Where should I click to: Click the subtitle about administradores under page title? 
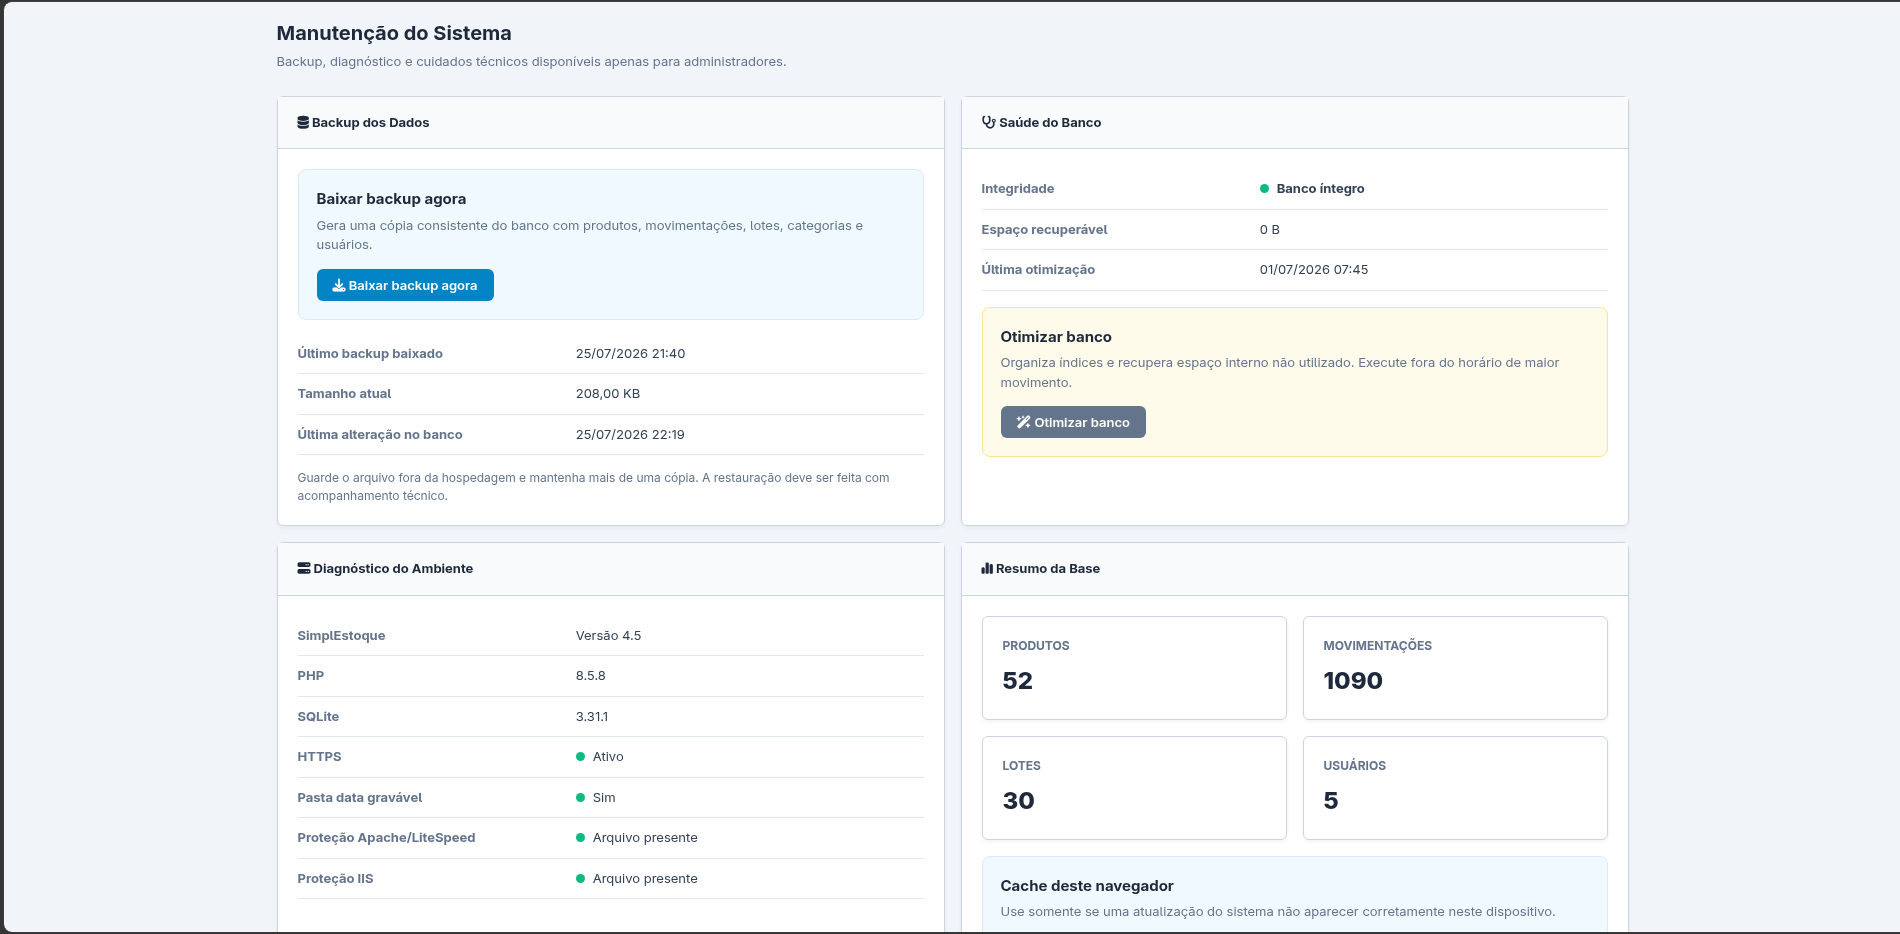tap(531, 61)
